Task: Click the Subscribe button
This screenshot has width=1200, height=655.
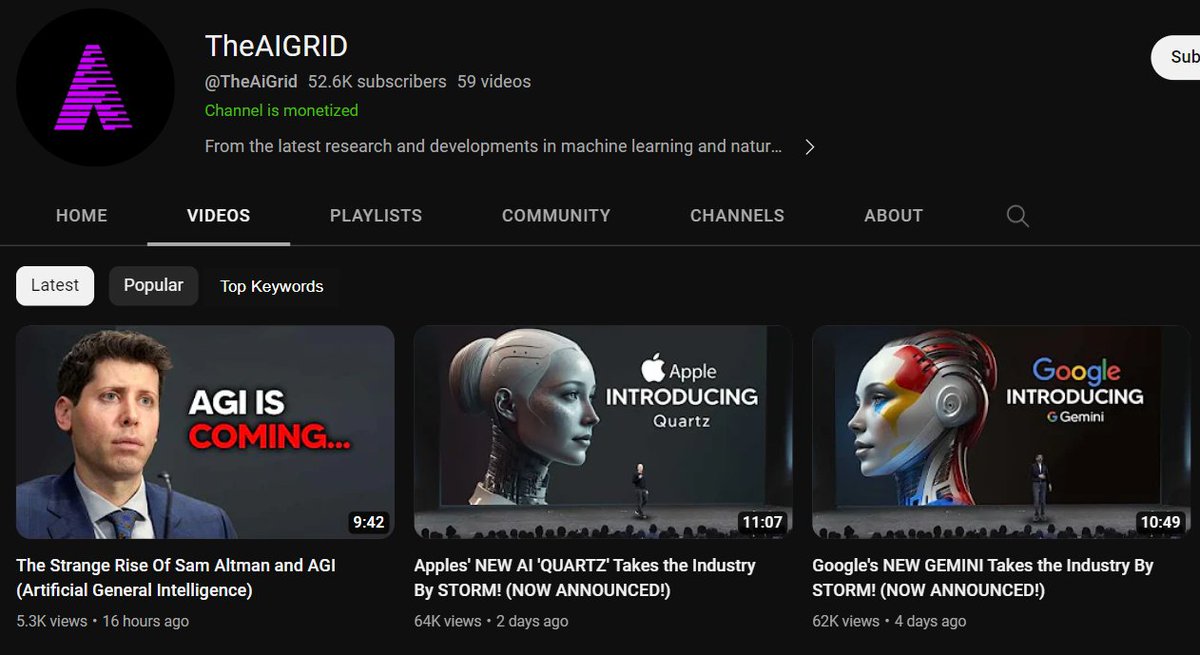Action: pos(1176,57)
